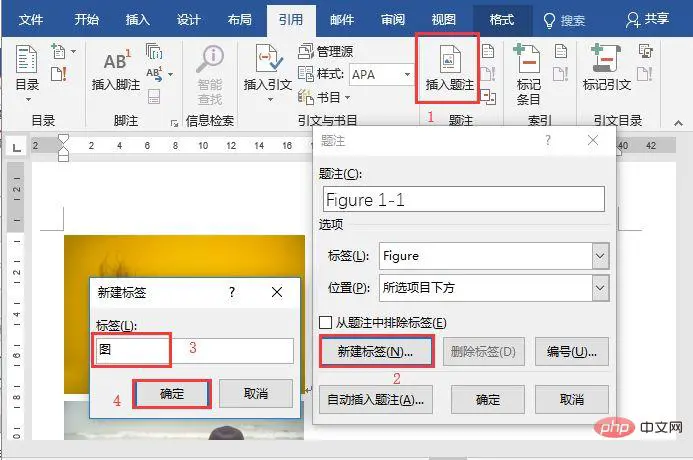Switch to the 审阅 tab
This screenshot has width=693, height=460.
click(393, 19)
